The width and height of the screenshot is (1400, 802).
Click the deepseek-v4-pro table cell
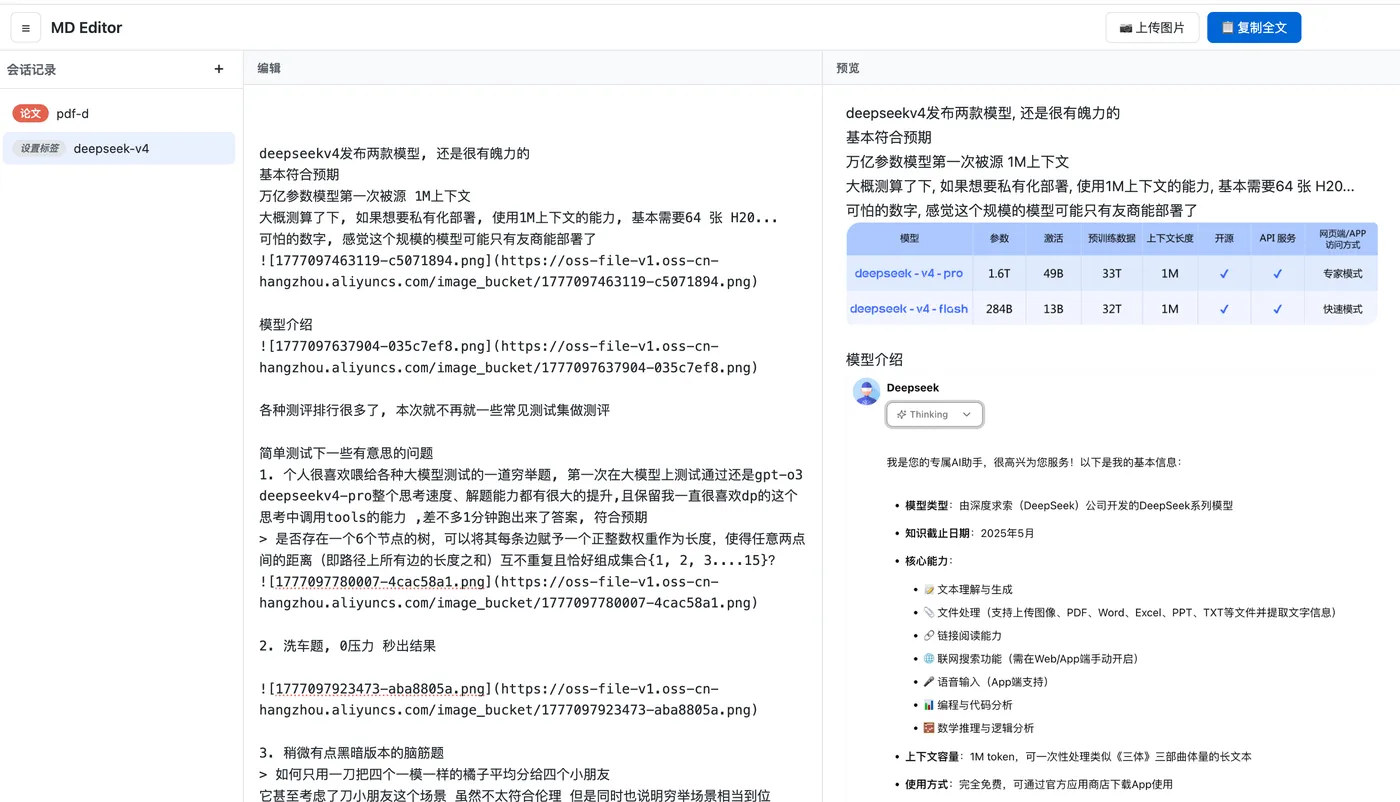coord(909,273)
